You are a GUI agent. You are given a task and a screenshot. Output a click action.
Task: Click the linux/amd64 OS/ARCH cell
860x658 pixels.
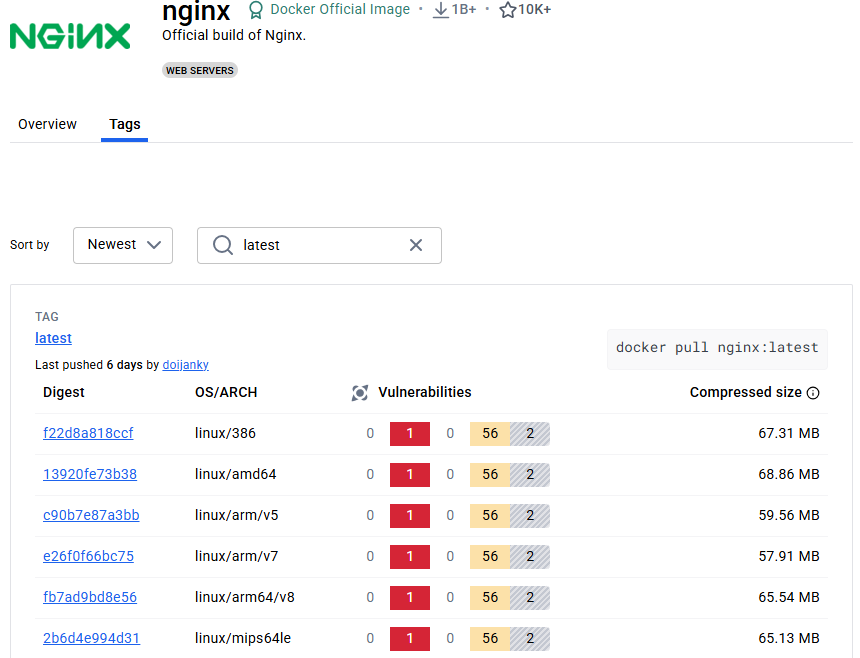[236, 474]
